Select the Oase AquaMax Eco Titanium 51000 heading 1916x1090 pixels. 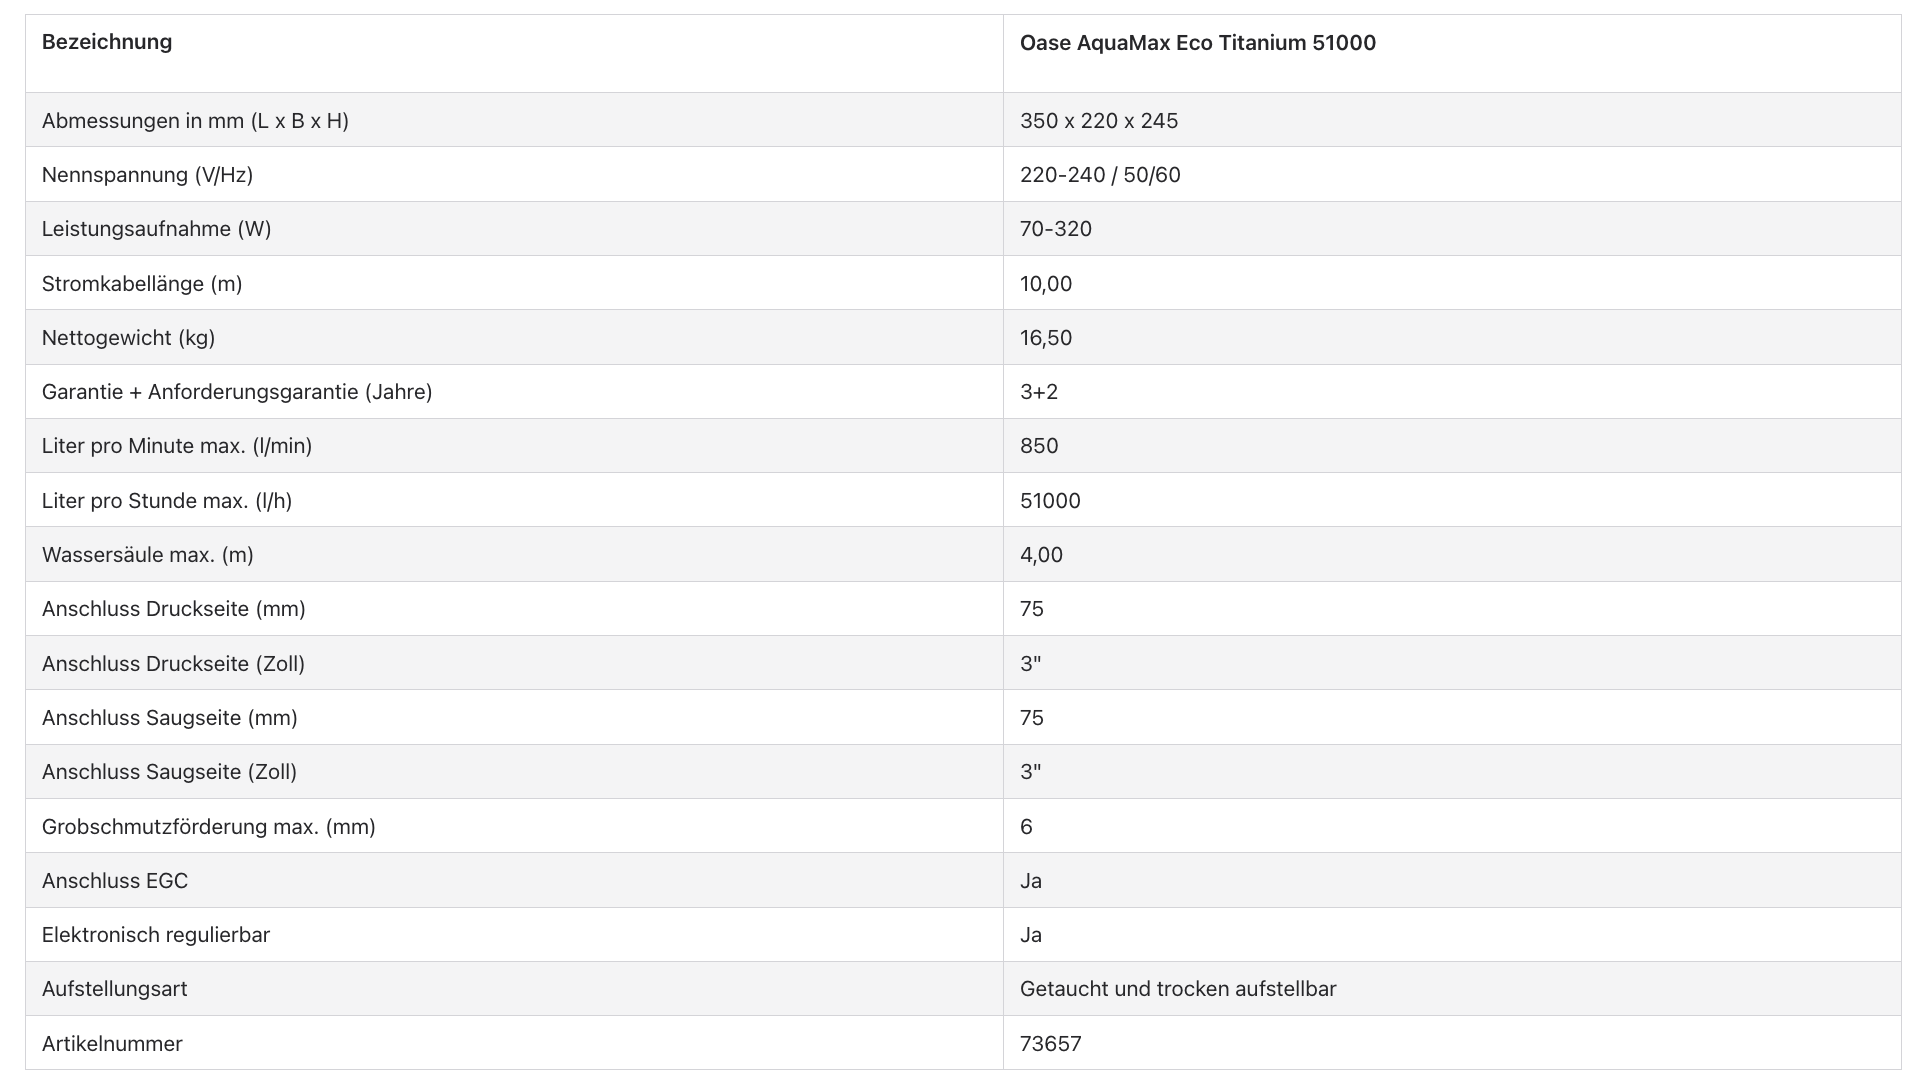1197,43
